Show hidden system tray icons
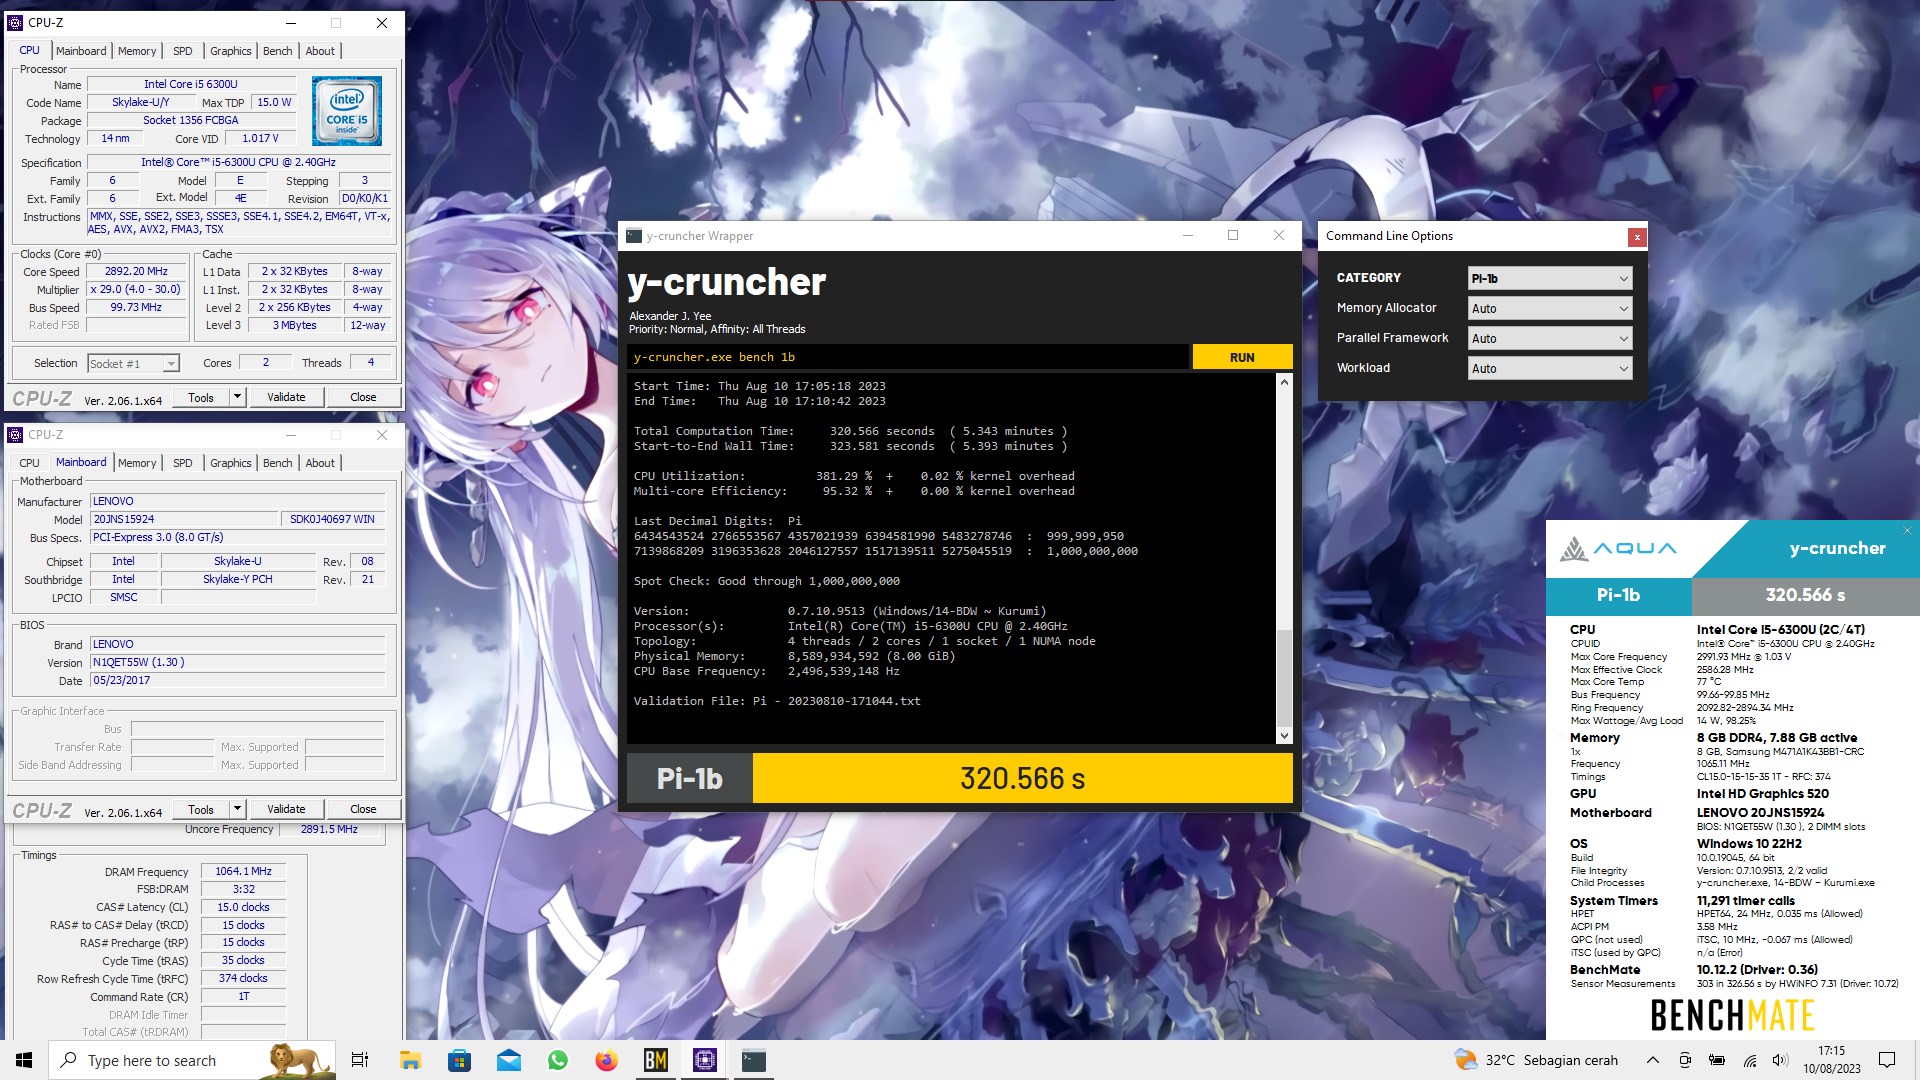 1653,1060
